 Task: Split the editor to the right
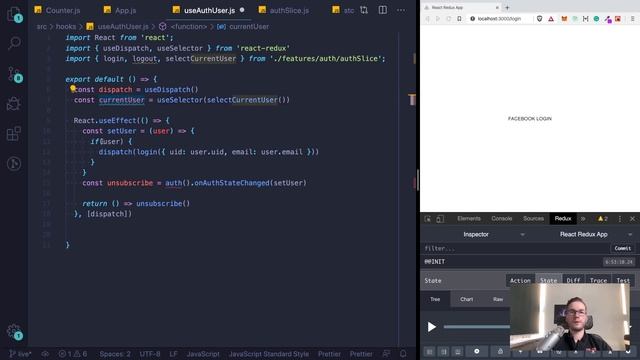(x=382, y=10)
